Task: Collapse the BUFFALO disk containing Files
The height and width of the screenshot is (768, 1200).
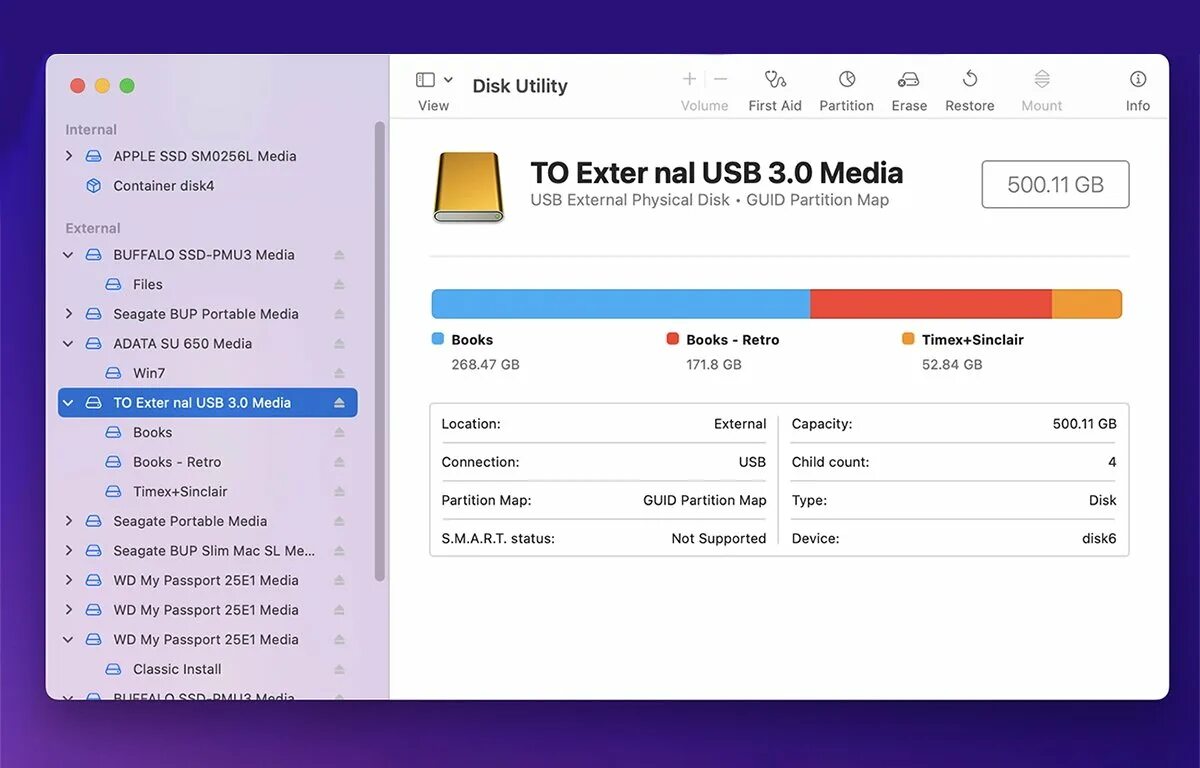Action: [68, 255]
